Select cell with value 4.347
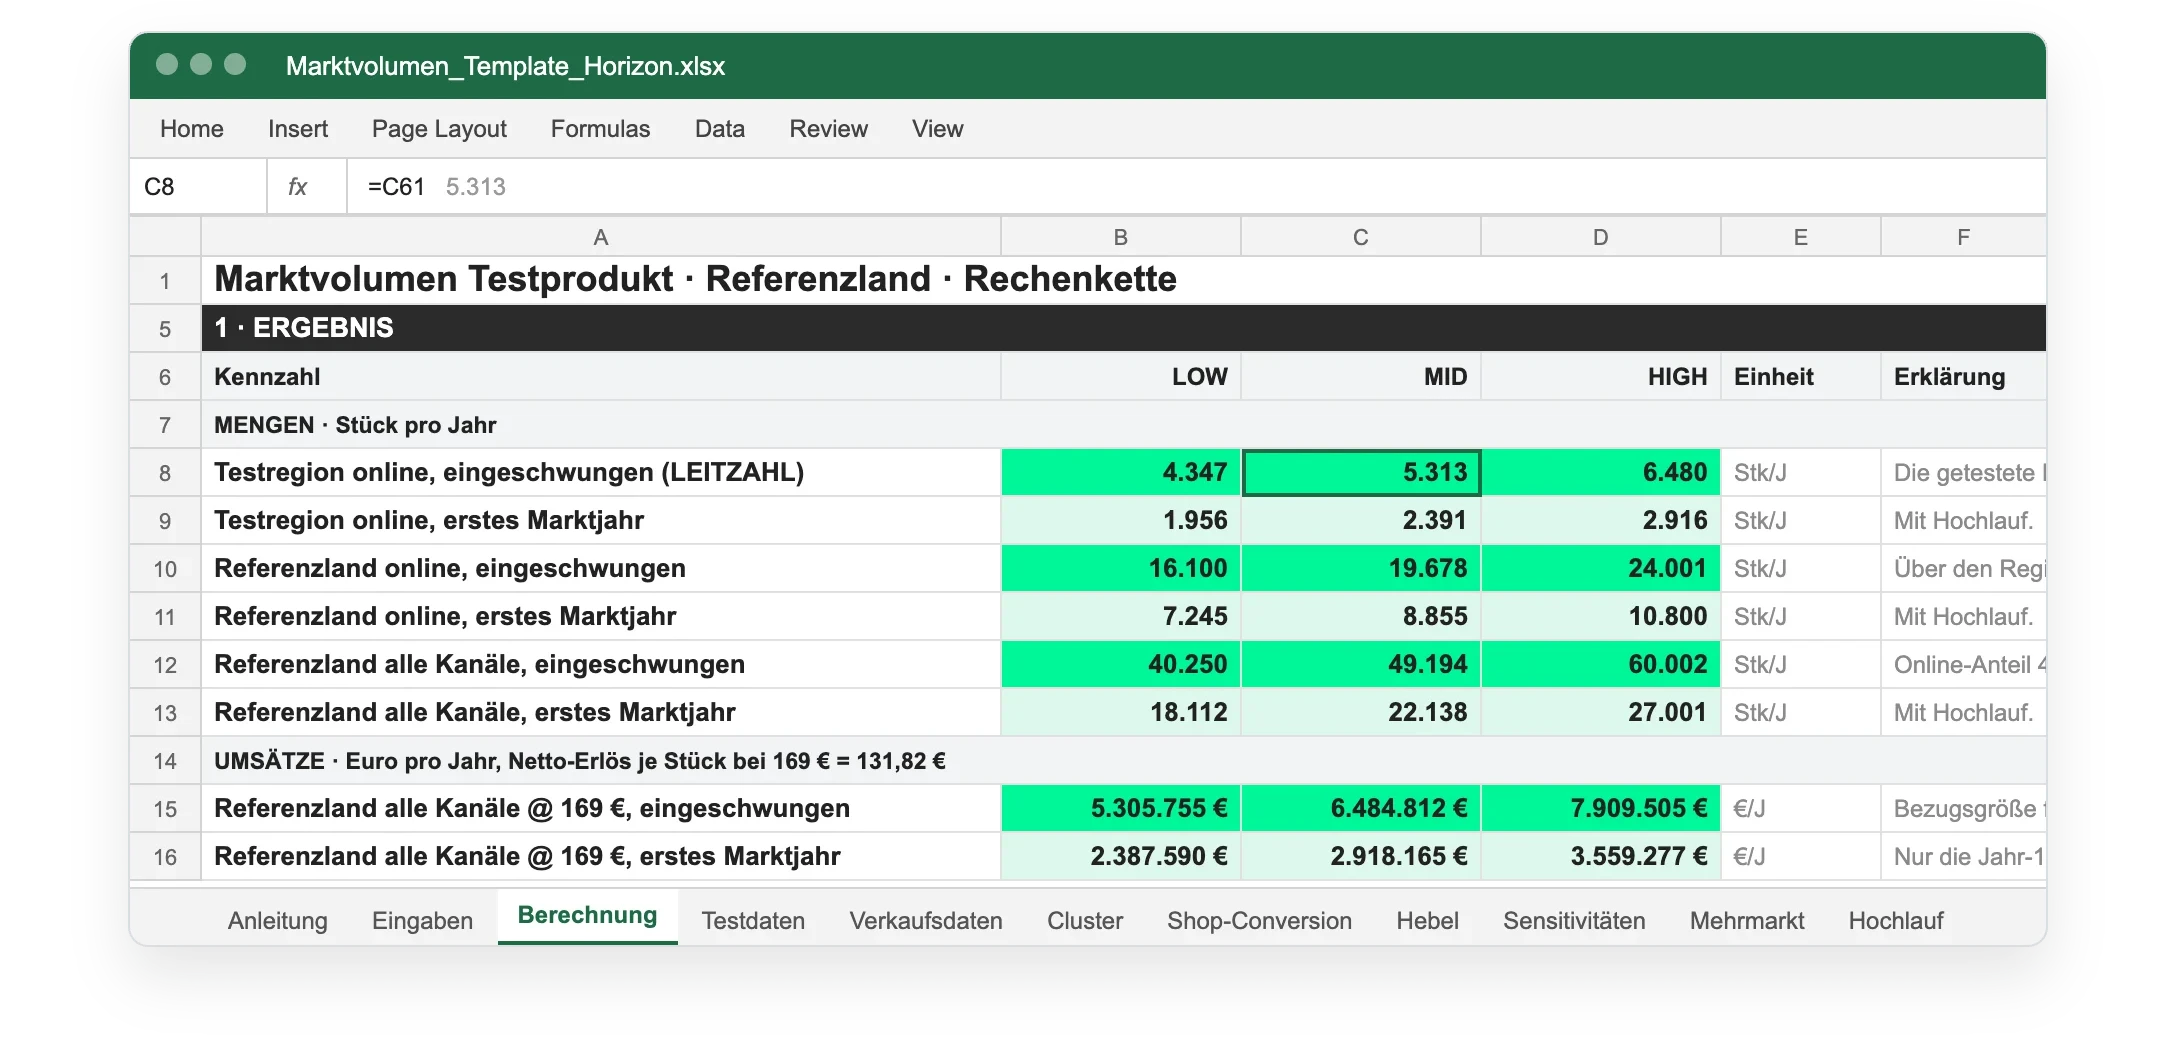This screenshot has width=2176, height=1038. (1120, 473)
